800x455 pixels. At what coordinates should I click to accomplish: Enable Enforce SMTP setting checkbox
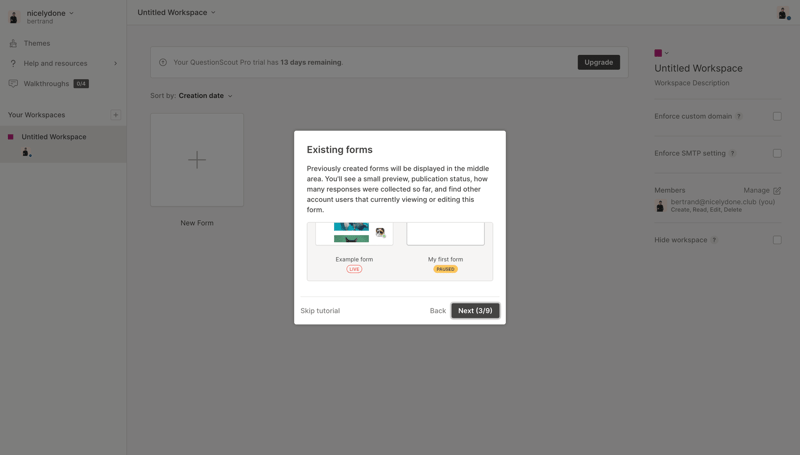(777, 153)
